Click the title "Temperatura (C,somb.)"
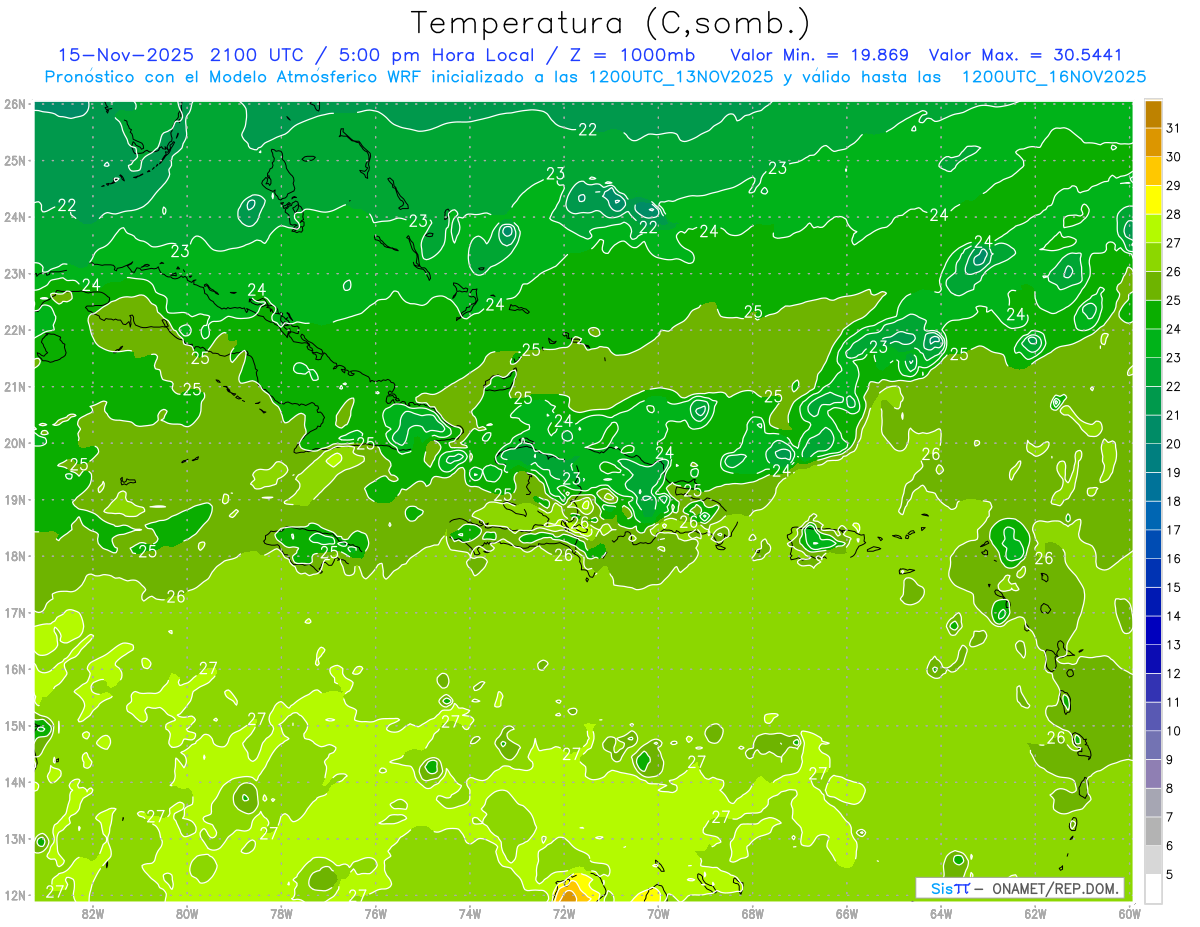The width and height of the screenshot is (1200, 927). tap(611, 23)
